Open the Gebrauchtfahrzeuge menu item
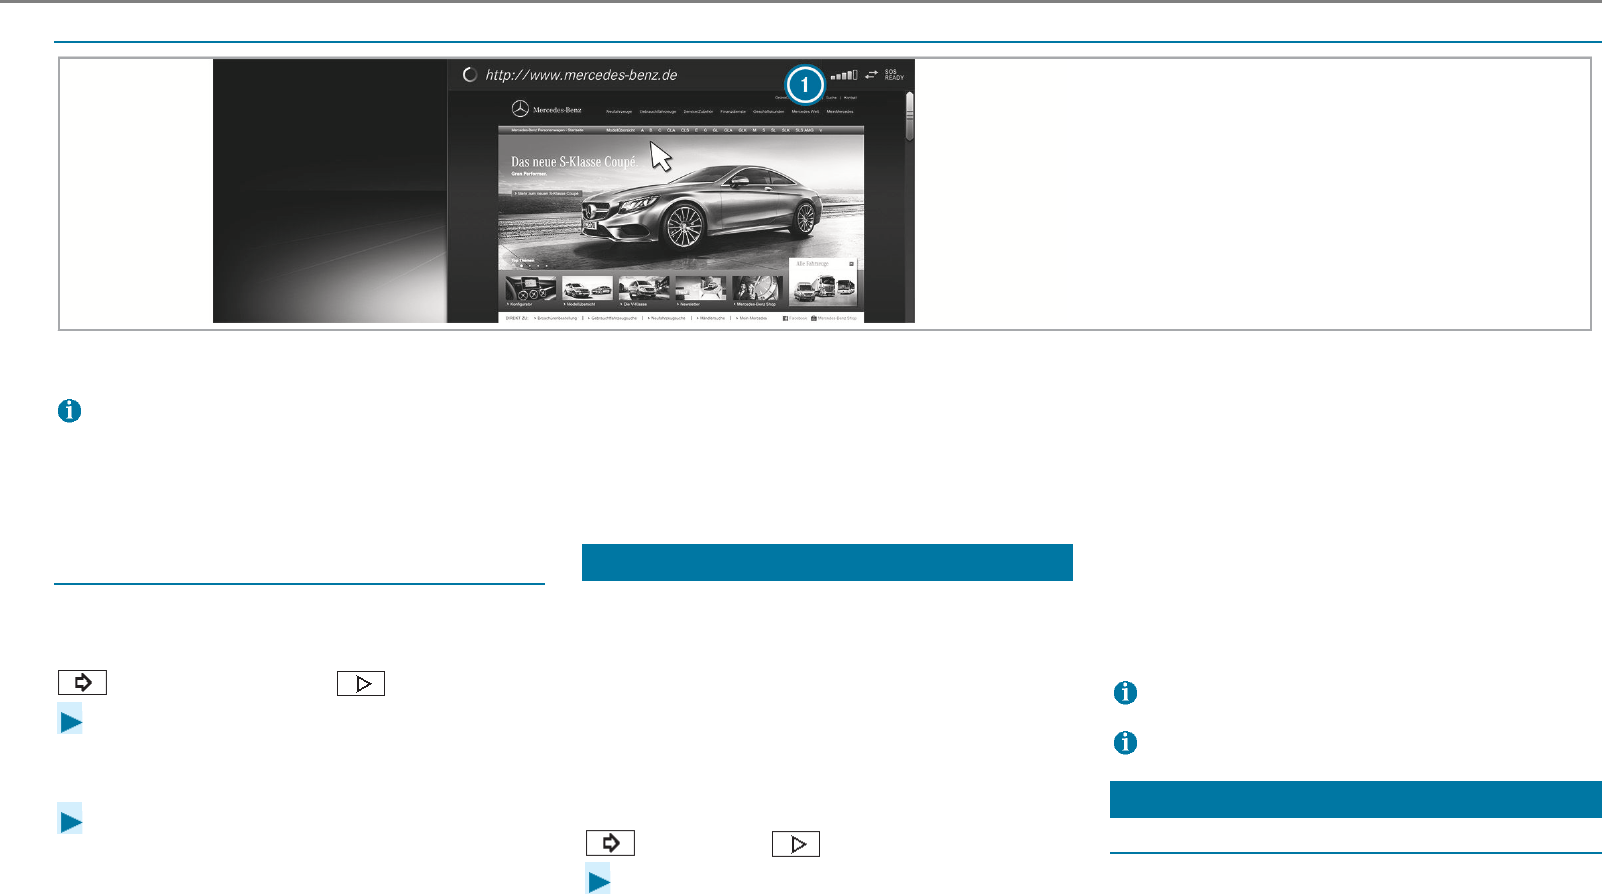This screenshot has width=1602, height=894. (x=658, y=112)
